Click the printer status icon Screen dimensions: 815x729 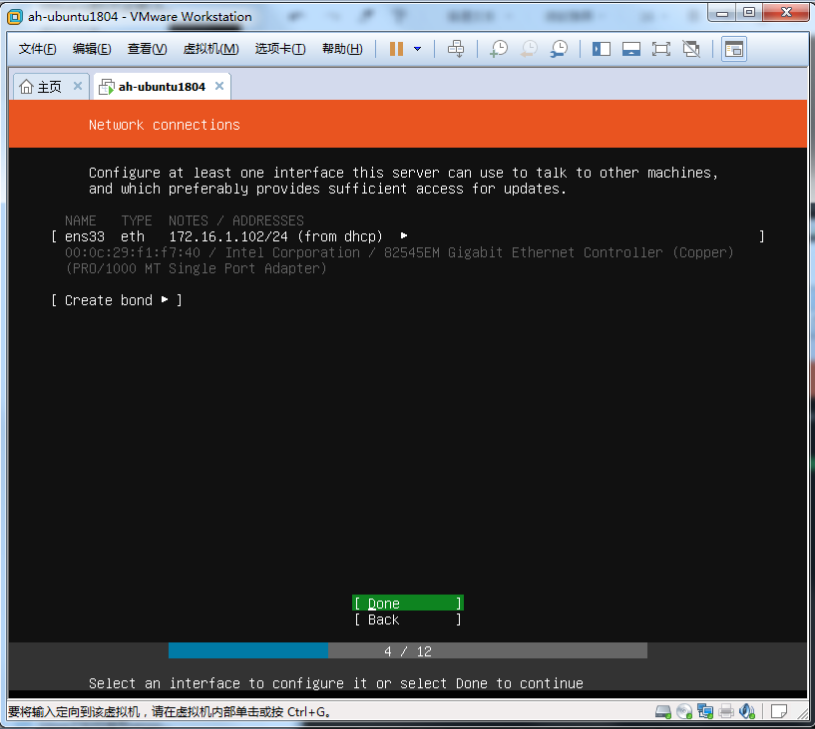(x=727, y=712)
